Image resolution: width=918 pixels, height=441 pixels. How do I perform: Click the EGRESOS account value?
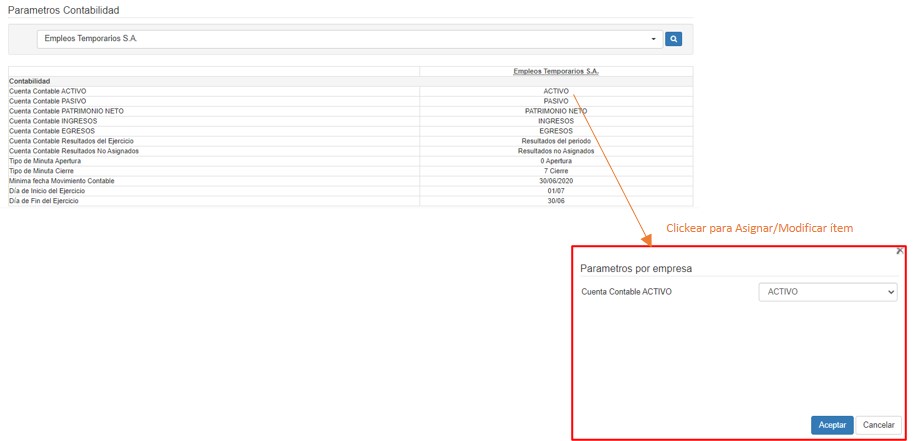click(x=556, y=131)
